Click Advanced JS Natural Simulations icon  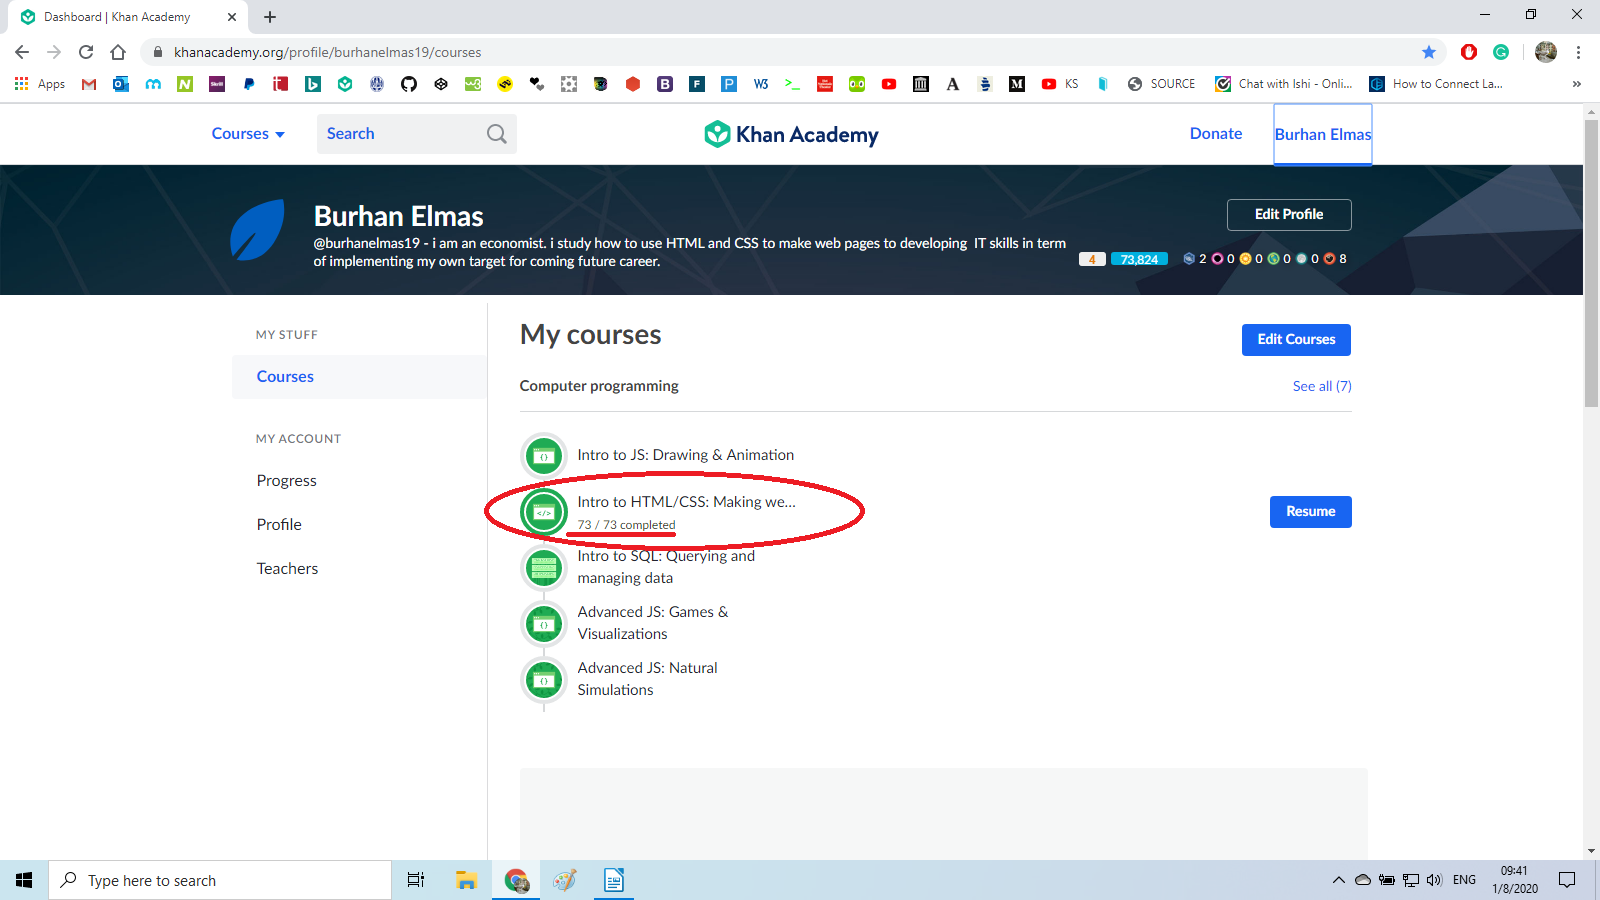point(544,680)
